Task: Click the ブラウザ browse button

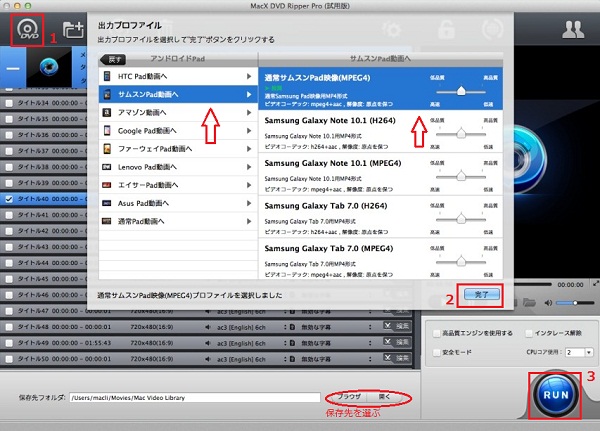Action: point(348,397)
